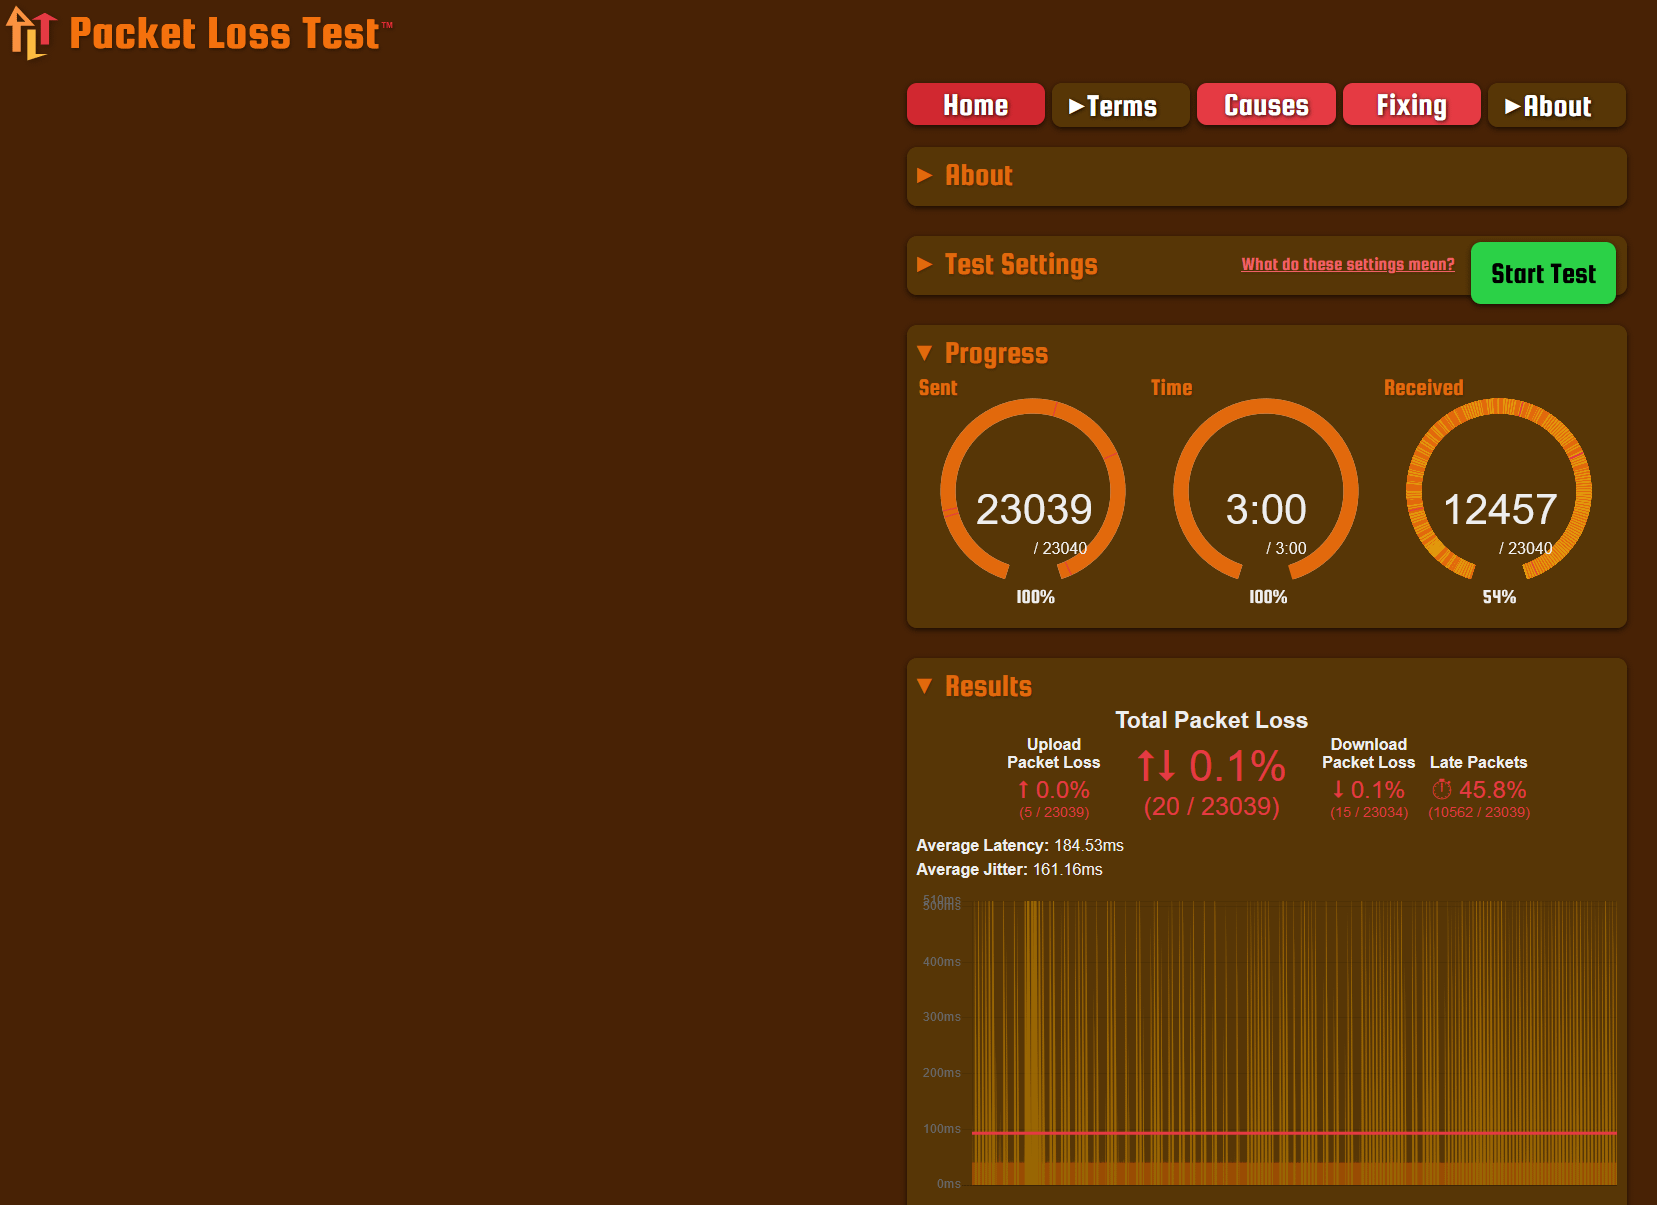The height and width of the screenshot is (1205, 1657).
Task: Follow 'What do these settings mean?' link
Action: [x=1348, y=264]
